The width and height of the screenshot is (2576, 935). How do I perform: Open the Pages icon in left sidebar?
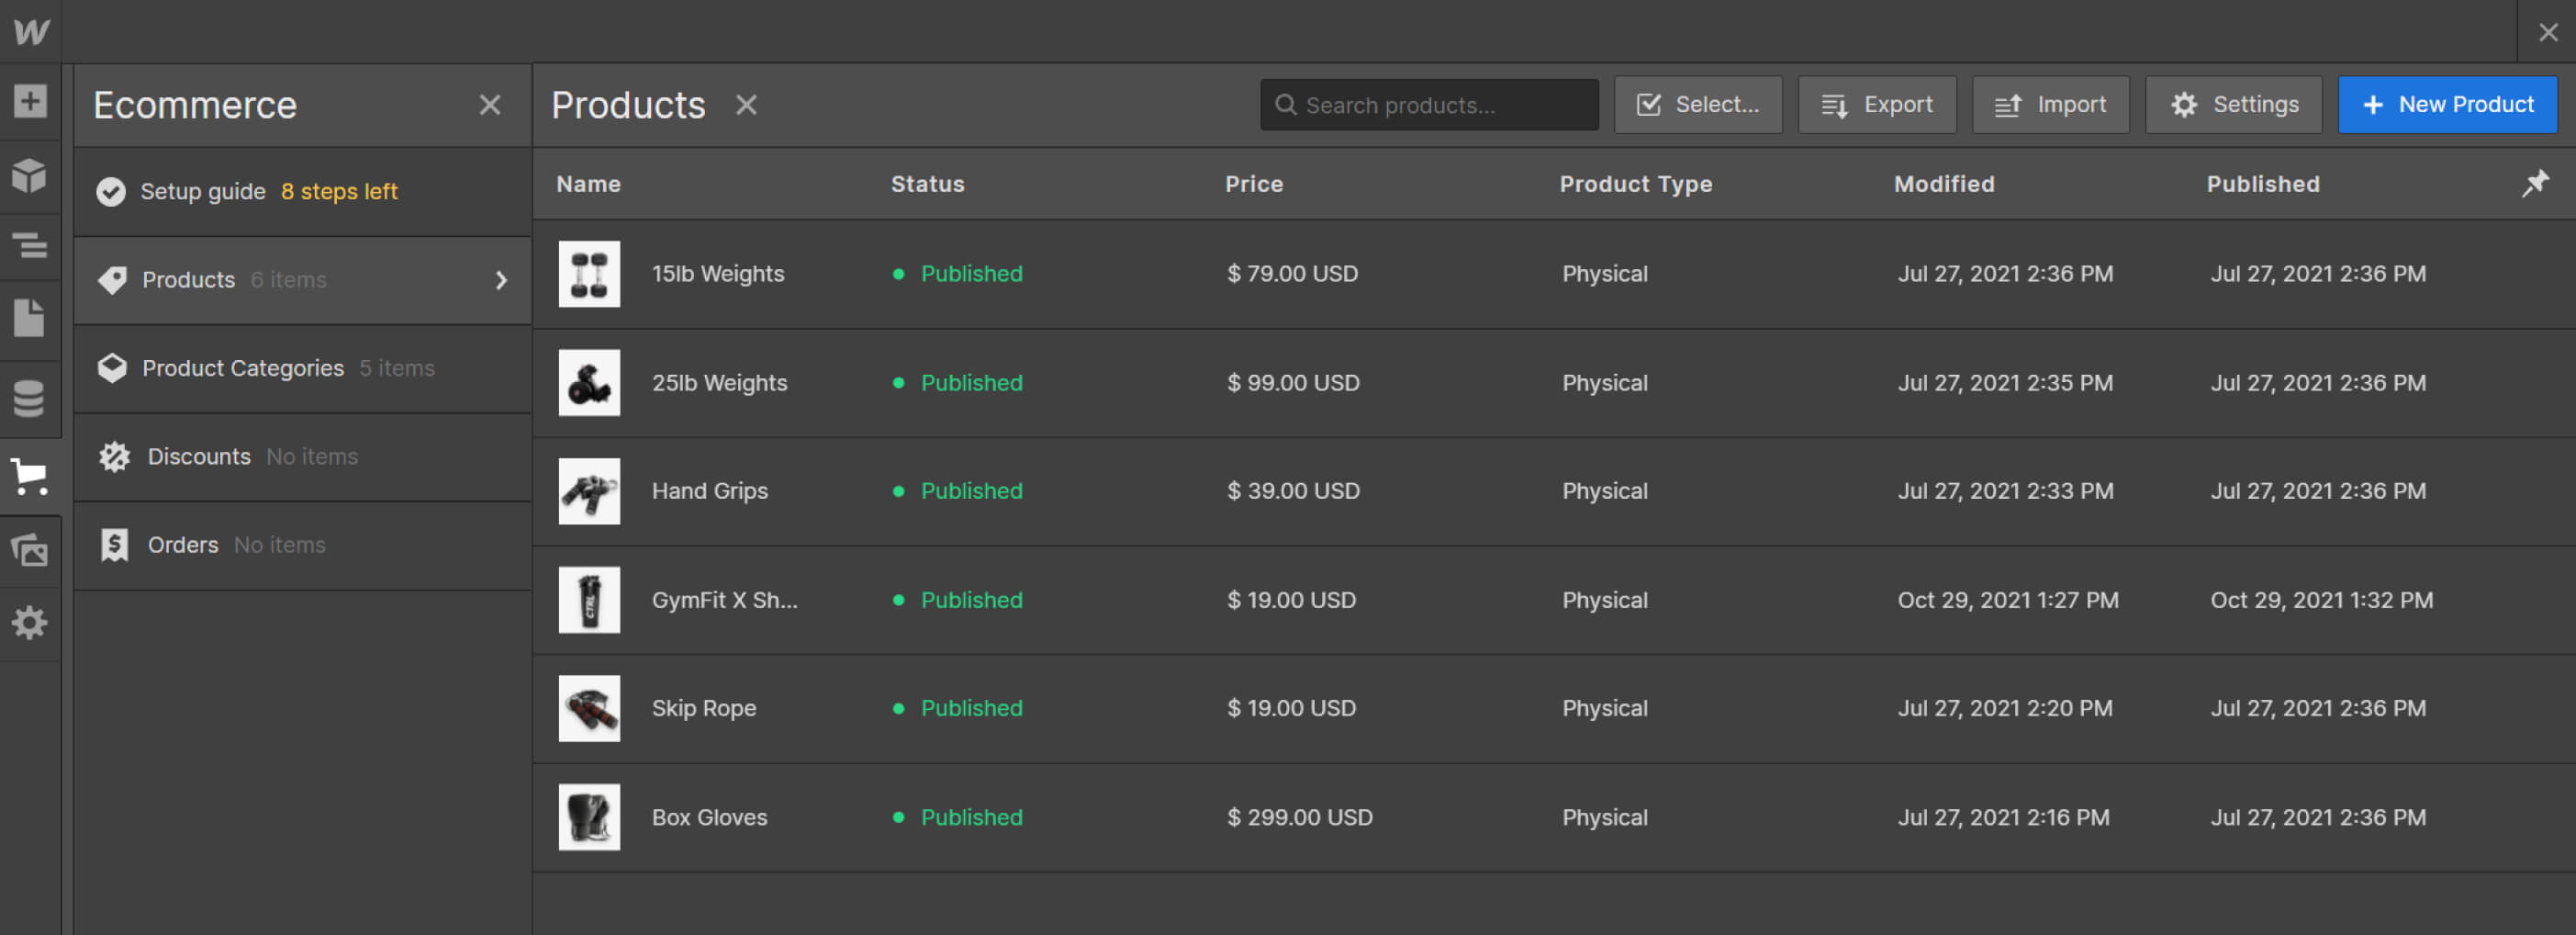click(30, 319)
